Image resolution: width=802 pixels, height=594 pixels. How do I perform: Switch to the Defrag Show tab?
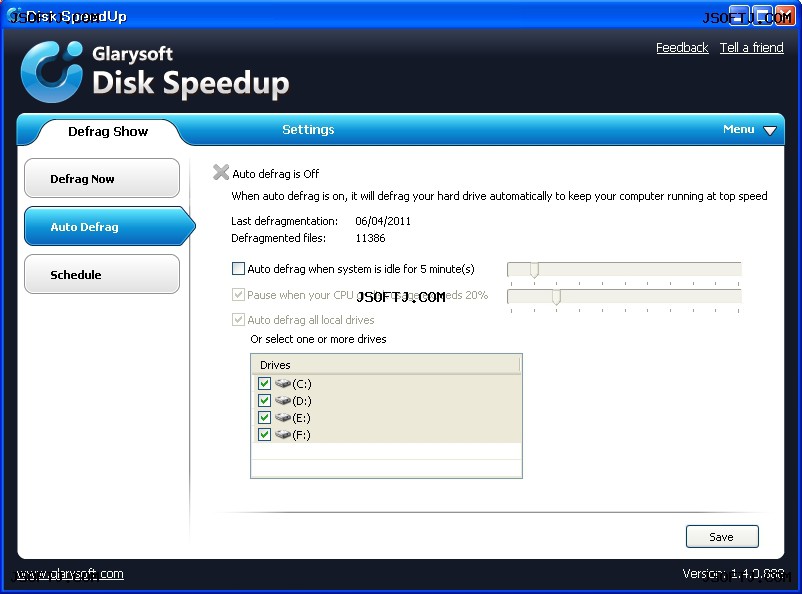tap(108, 131)
